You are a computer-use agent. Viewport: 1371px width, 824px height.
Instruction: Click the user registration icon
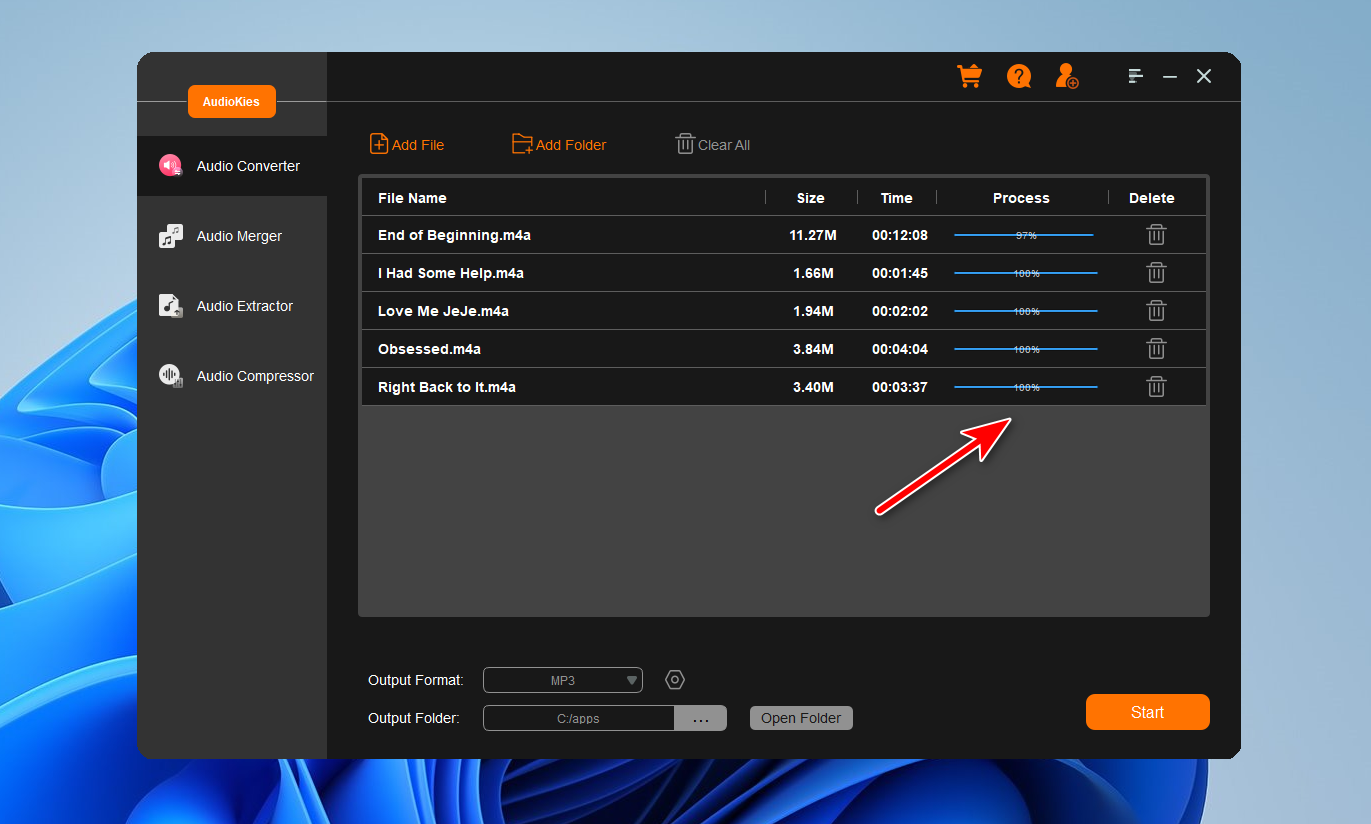pyautogui.click(x=1067, y=76)
